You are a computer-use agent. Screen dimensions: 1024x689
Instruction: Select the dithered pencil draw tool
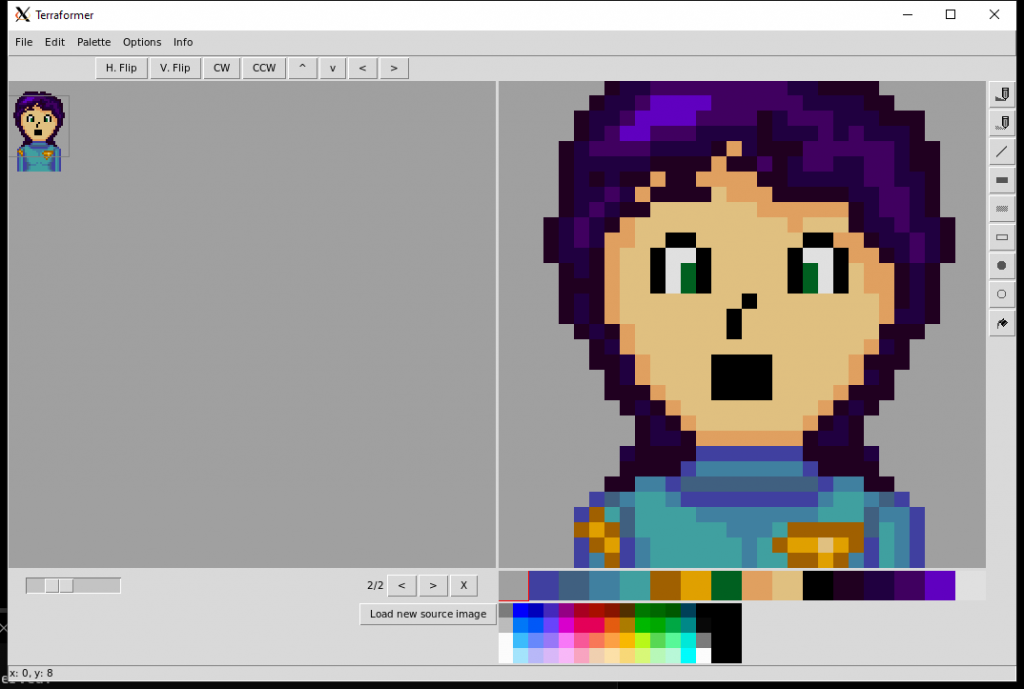pyautogui.click(x=1002, y=123)
